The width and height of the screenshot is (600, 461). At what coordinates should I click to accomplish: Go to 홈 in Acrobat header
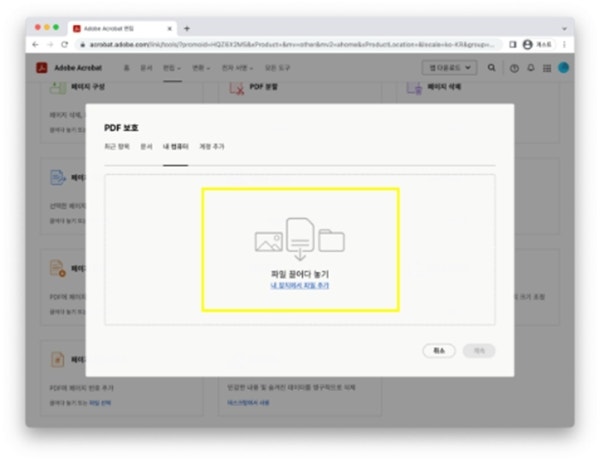click(x=127, y=68)
